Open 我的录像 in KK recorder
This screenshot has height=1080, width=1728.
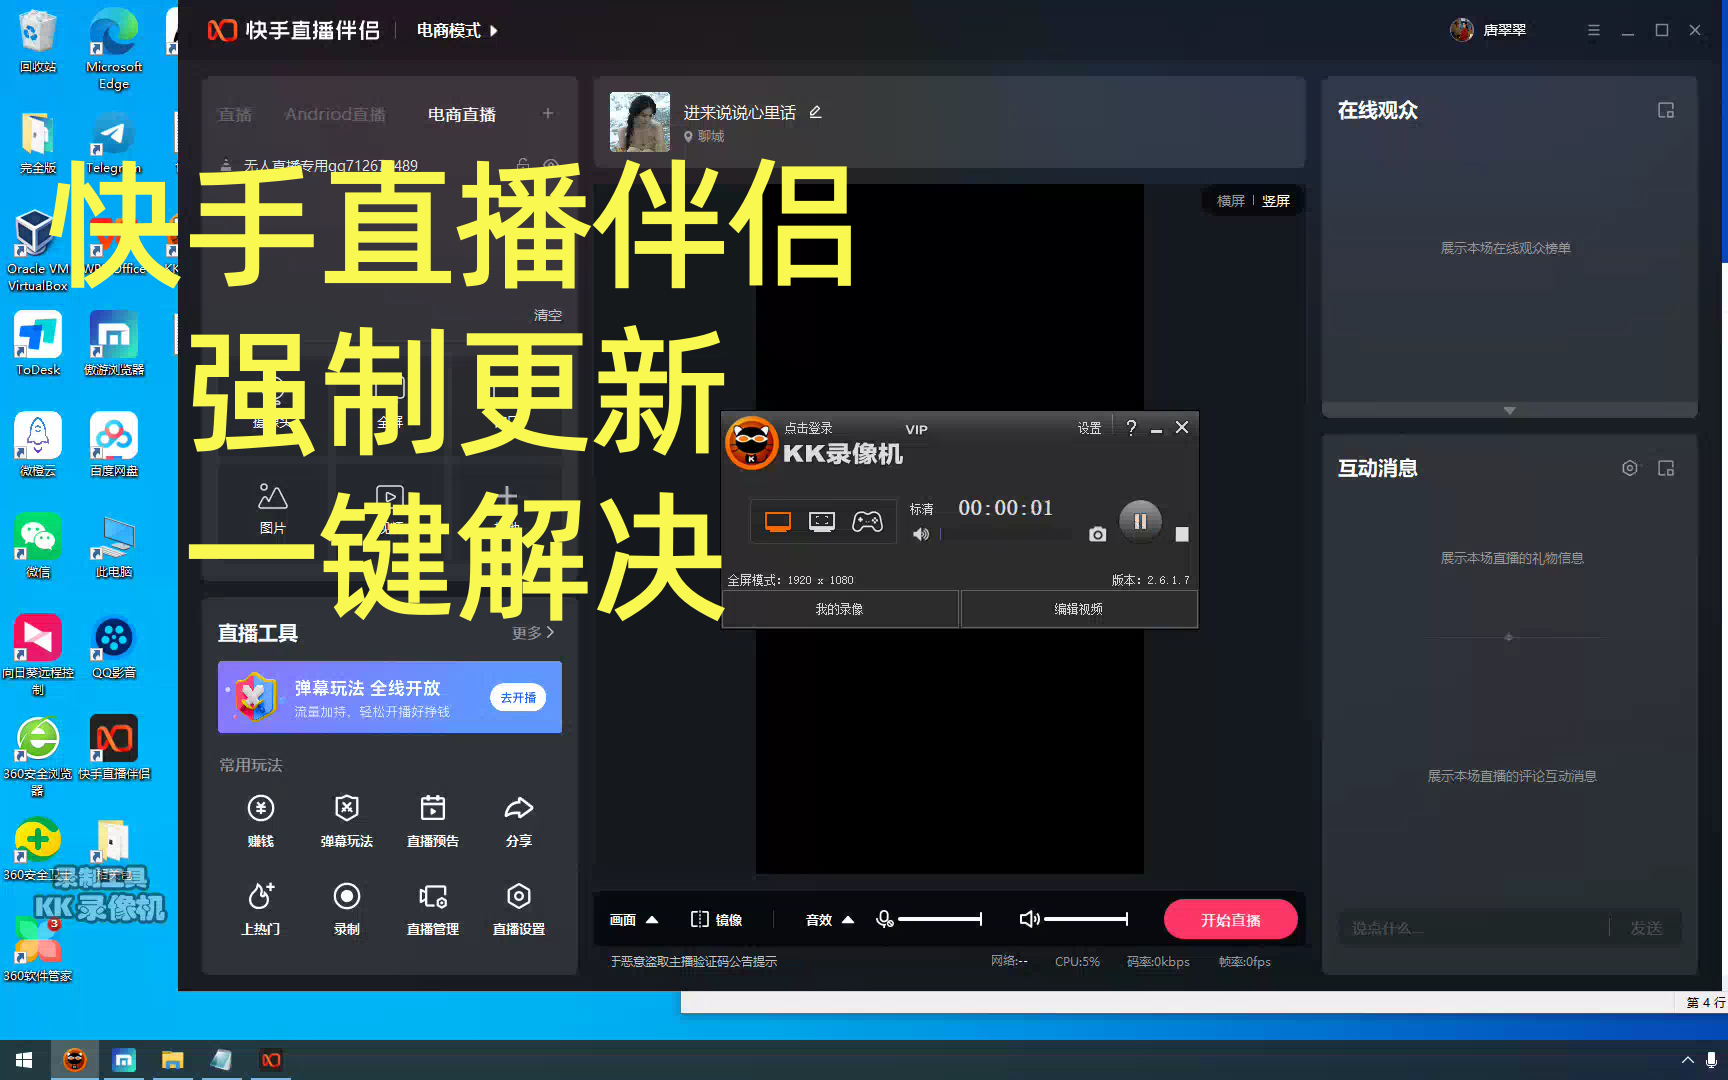839,609
